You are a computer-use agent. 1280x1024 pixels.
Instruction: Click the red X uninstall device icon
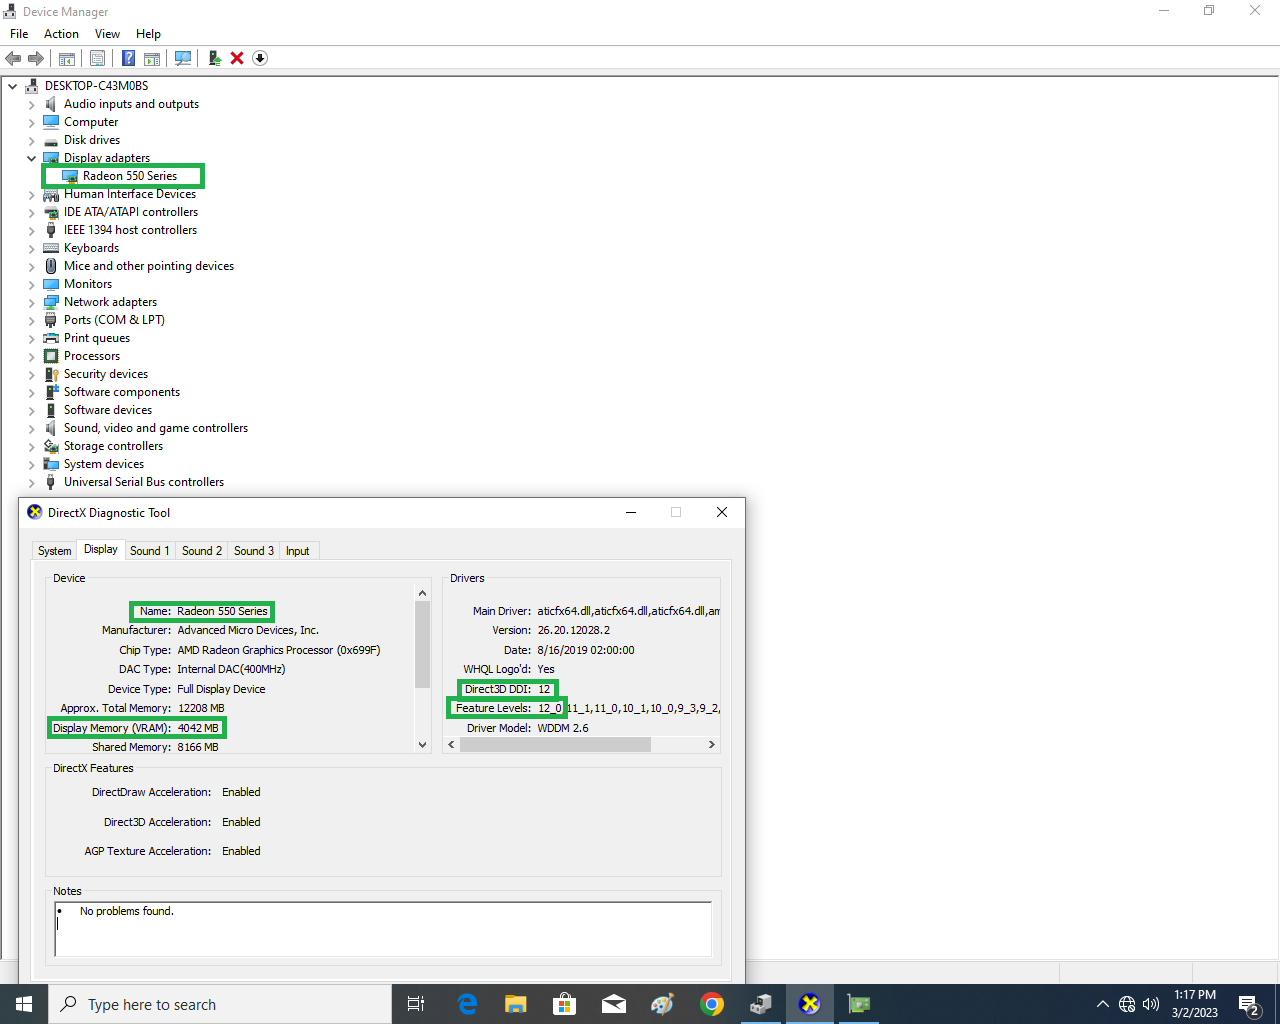[x=237, y=58]
